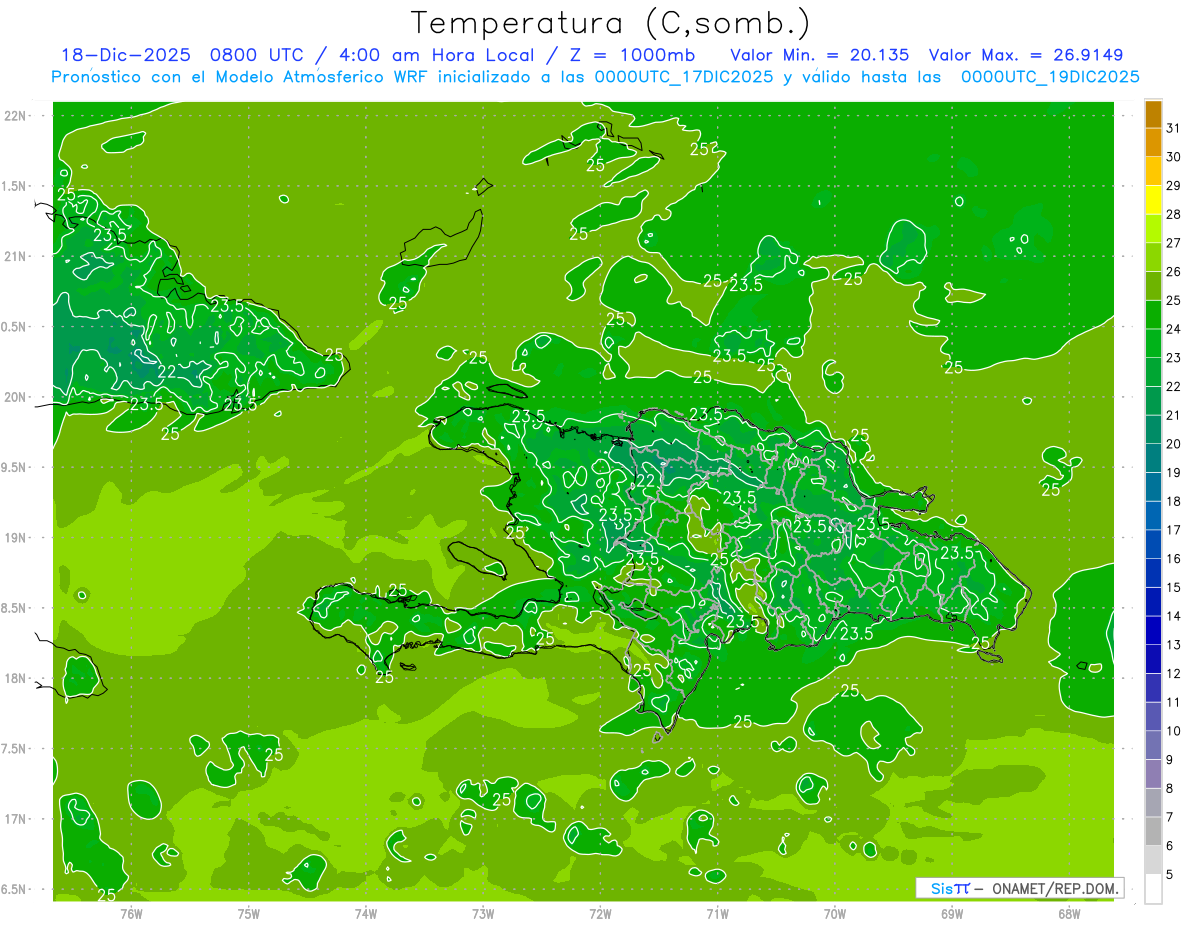Click colorbar label '31'

click(x=1174, y=128)
